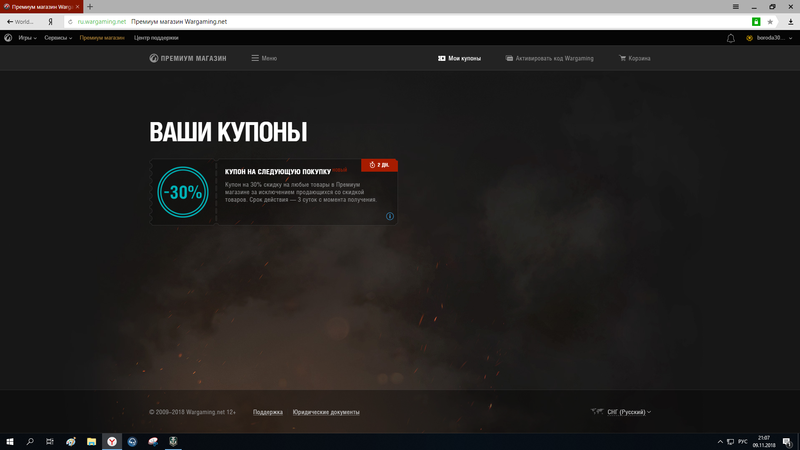The width and height of the screenshot is (800, 450).
Task: Show hidden system tray icons
Action: coord(720,442)
